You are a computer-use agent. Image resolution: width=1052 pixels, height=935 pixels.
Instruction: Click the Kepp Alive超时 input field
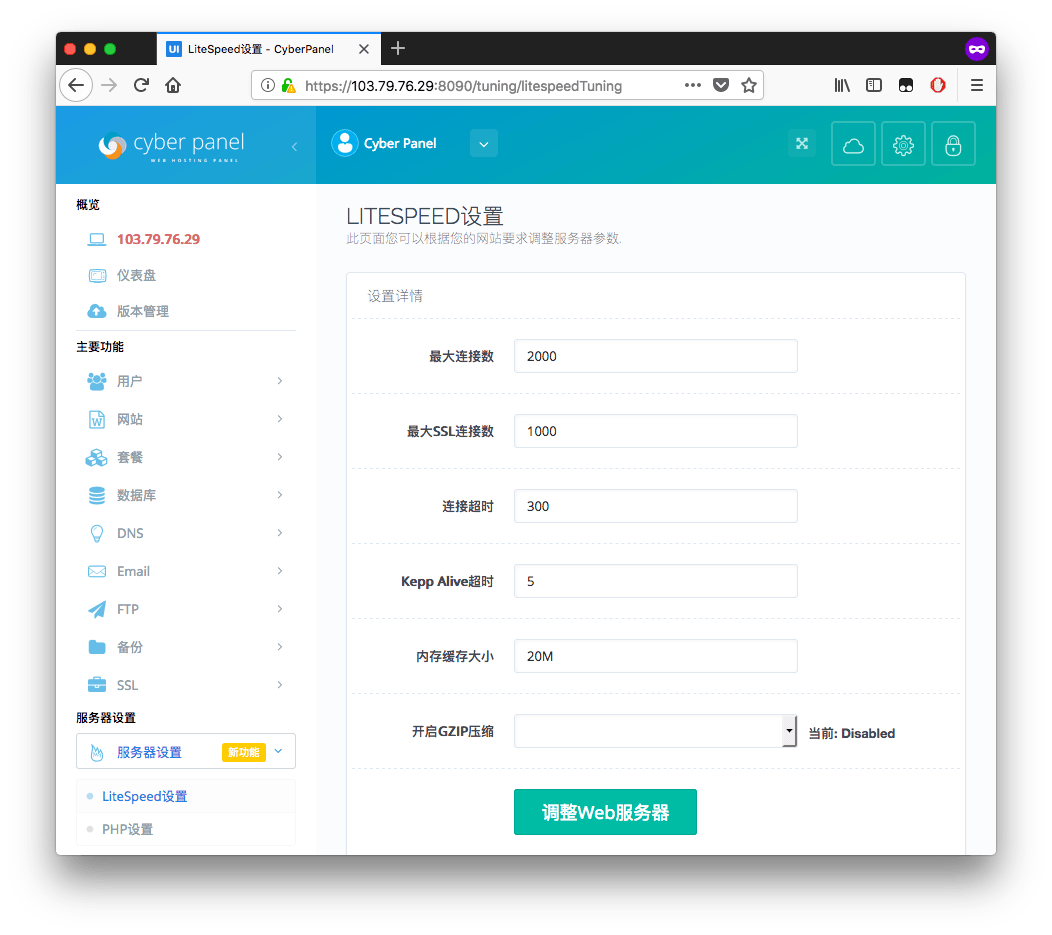(x=655, y=582)
